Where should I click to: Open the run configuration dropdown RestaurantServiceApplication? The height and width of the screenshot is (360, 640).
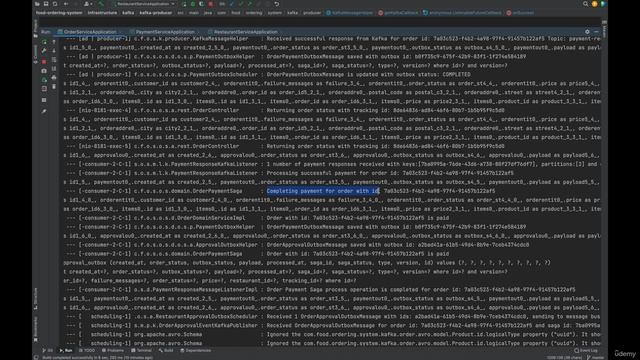(145, 4)
